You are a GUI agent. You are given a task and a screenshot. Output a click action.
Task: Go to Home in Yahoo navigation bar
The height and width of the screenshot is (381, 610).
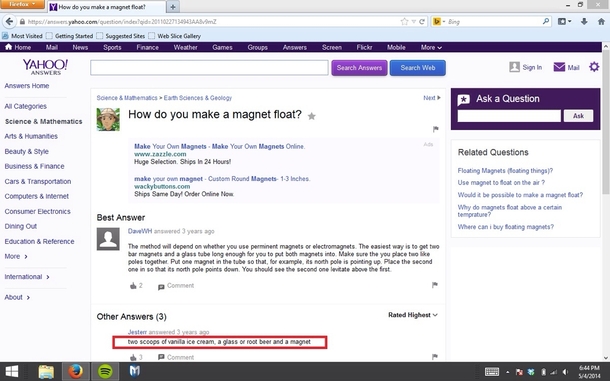(18, 47)
